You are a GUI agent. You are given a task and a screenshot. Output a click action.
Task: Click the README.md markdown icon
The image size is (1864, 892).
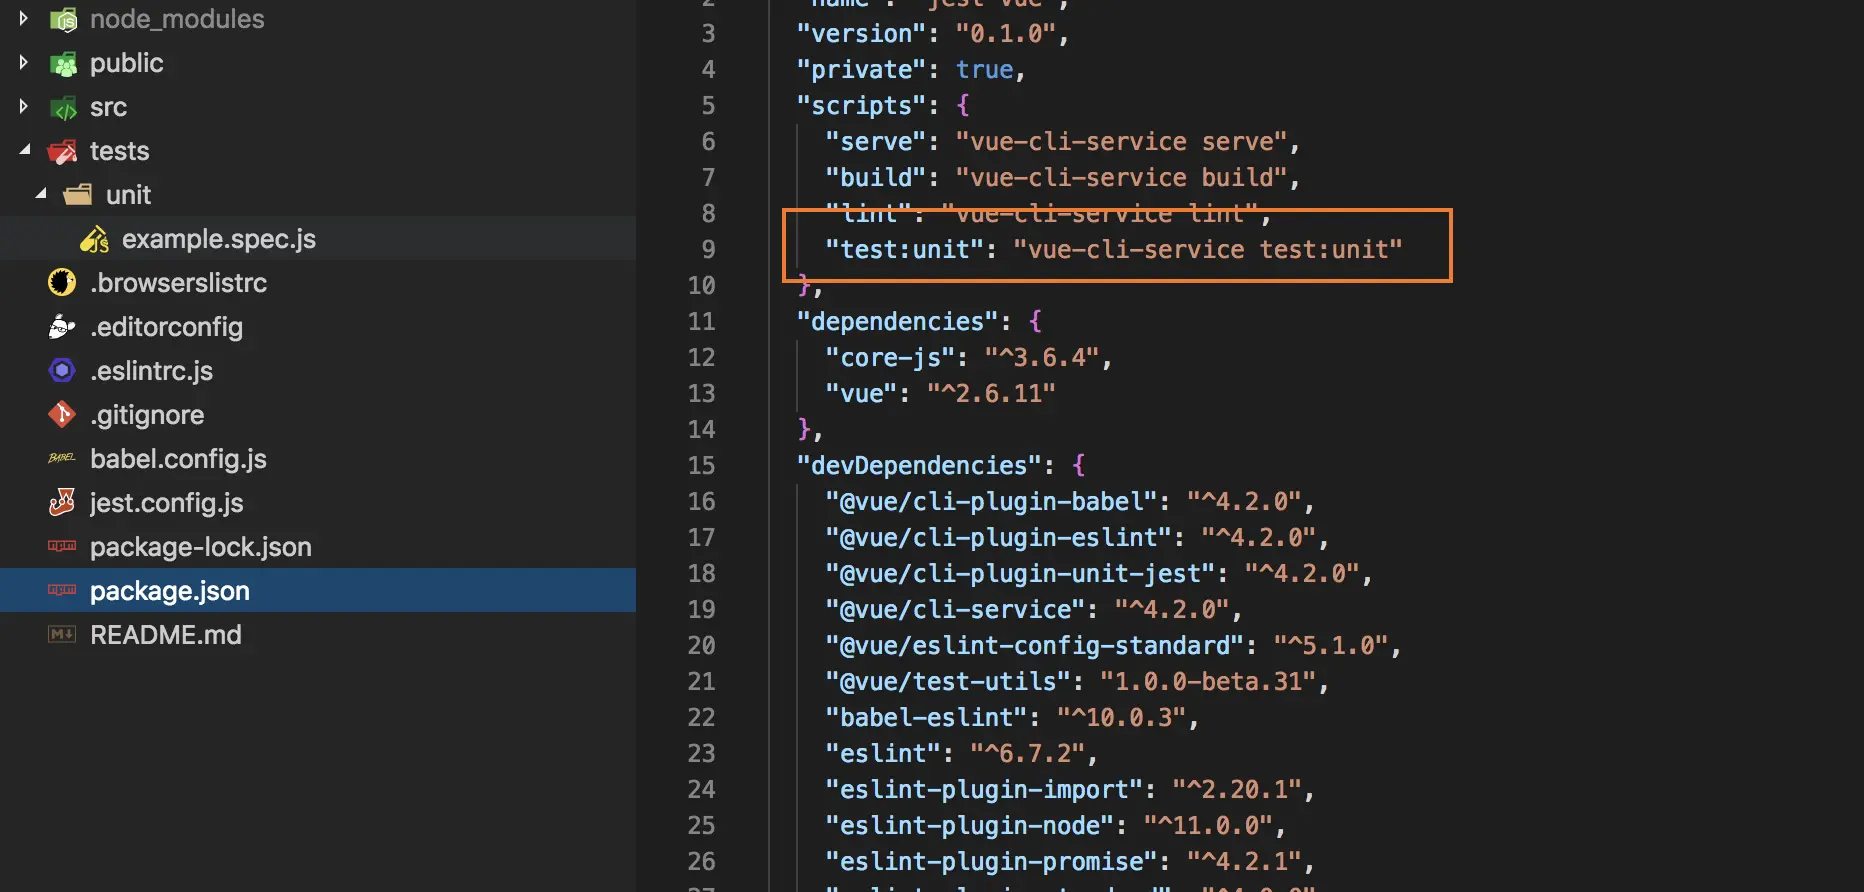[x=62, y=634]
